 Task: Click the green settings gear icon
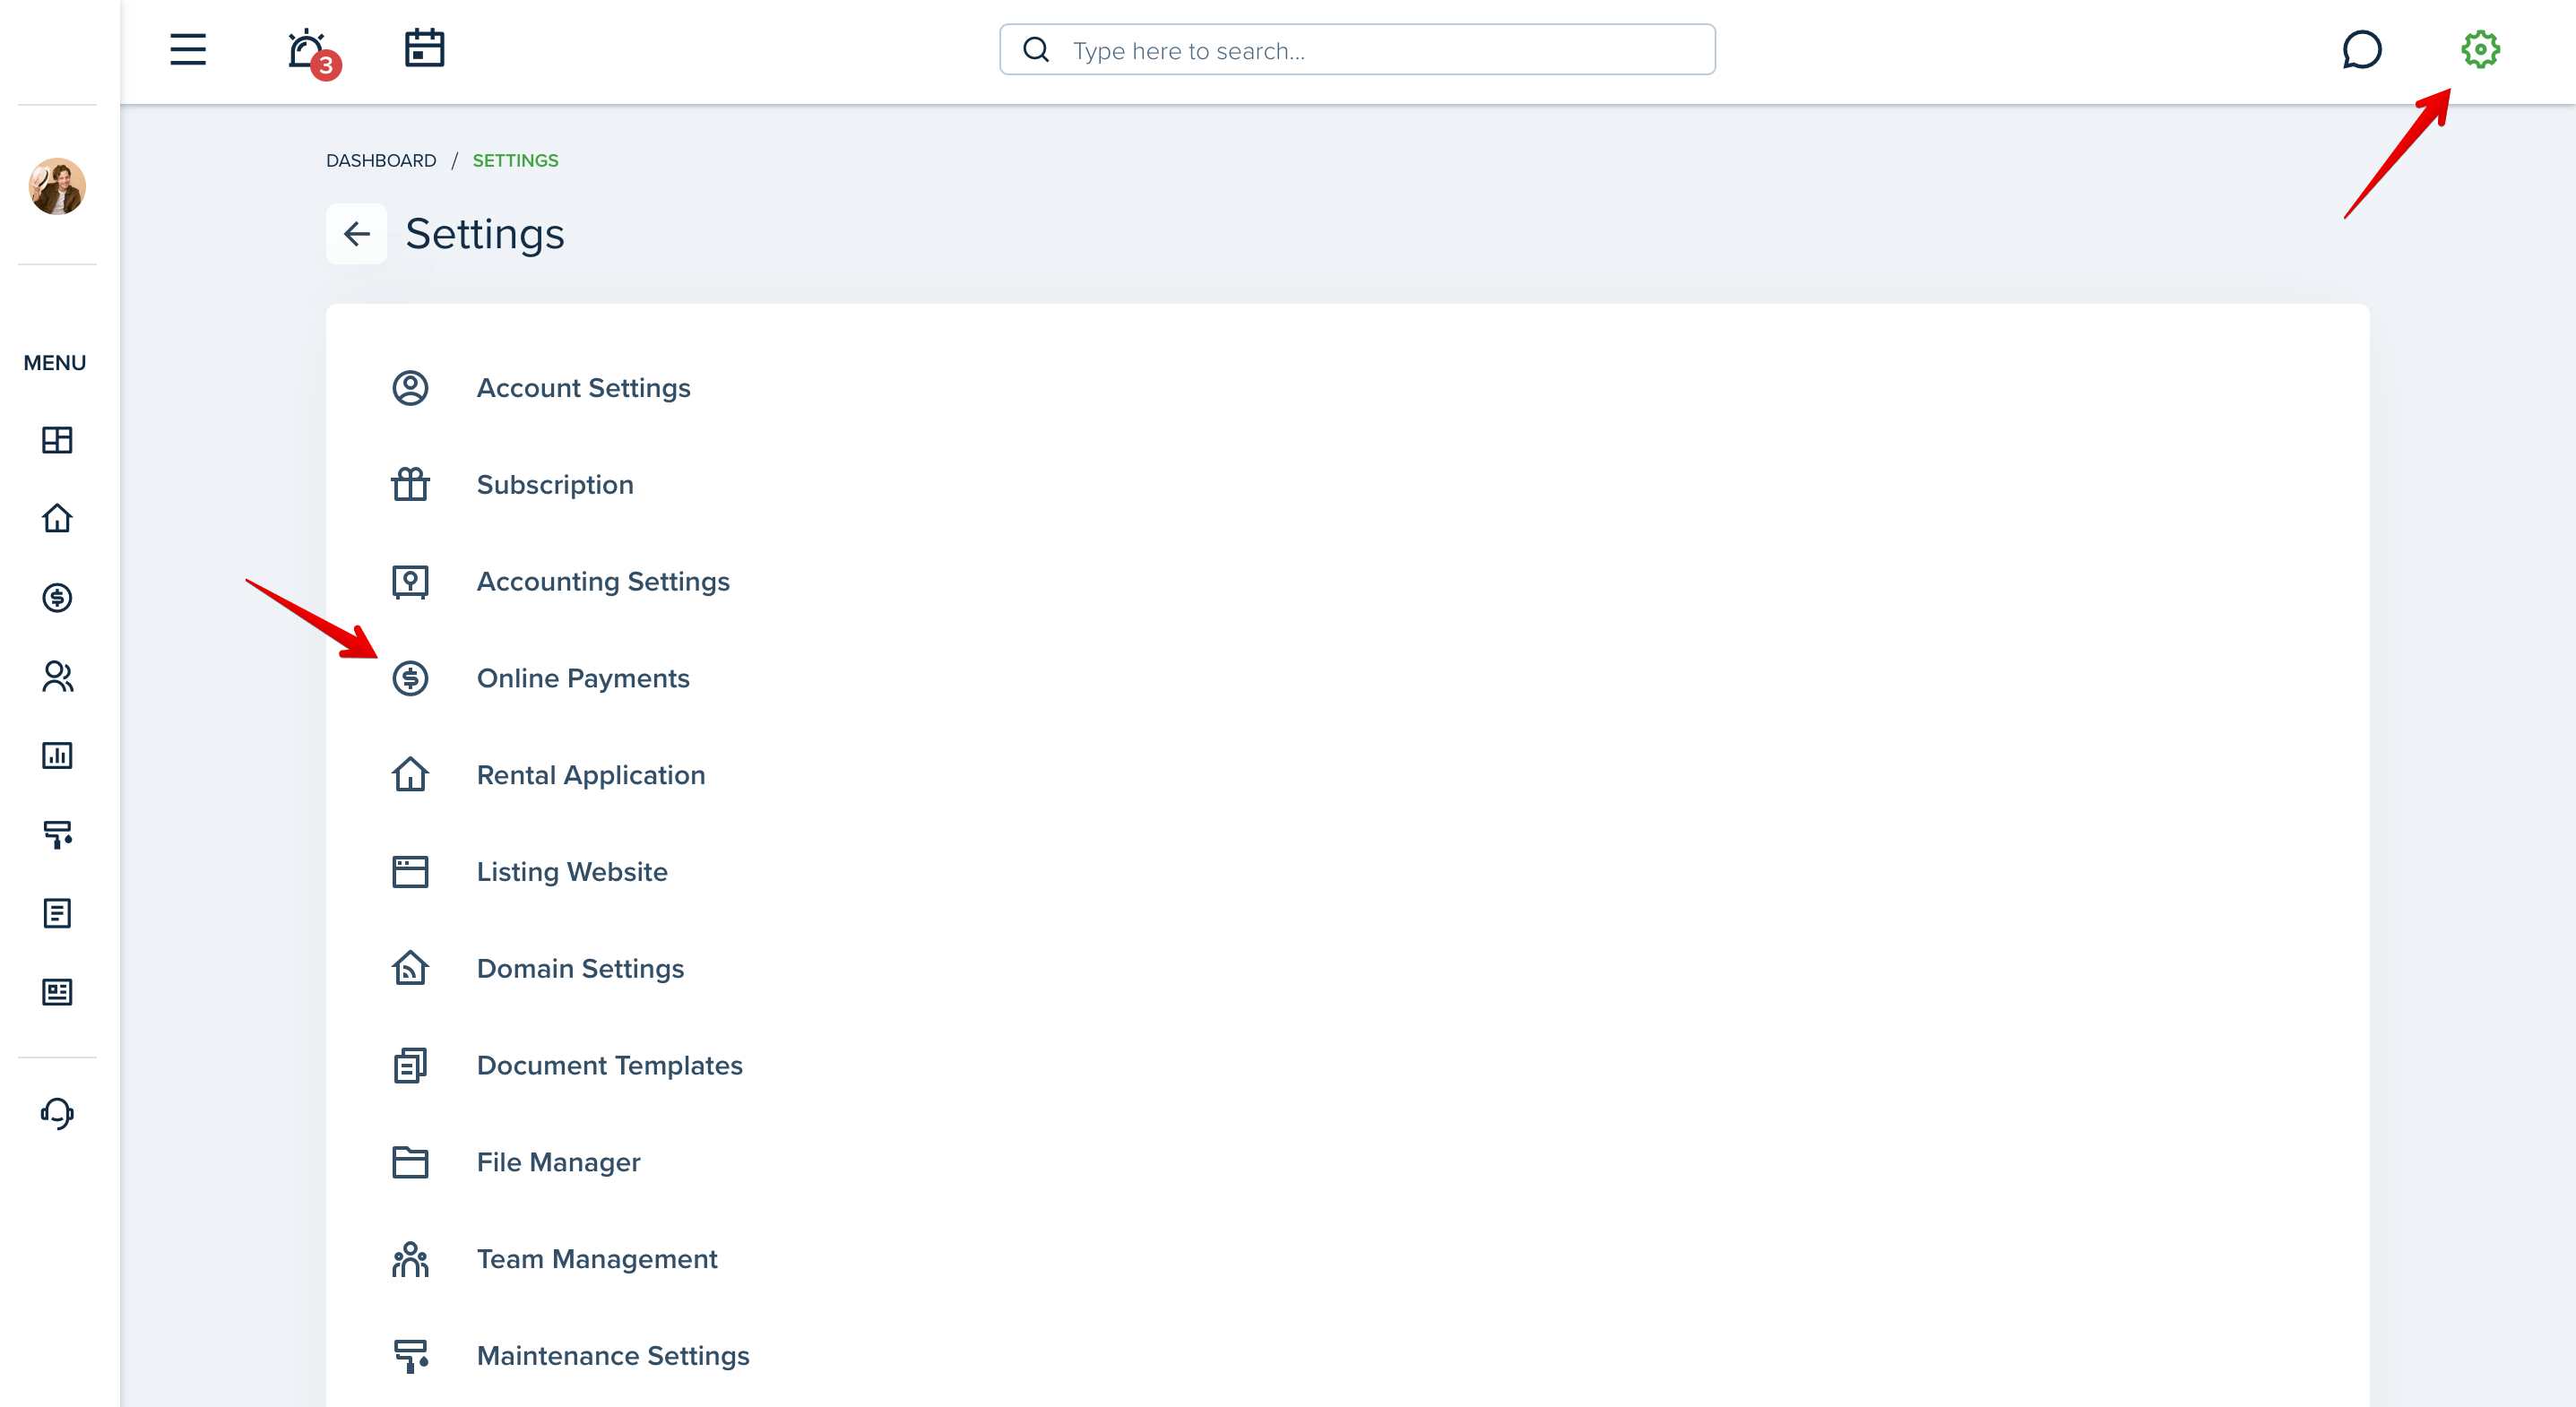coord(2480,49)
